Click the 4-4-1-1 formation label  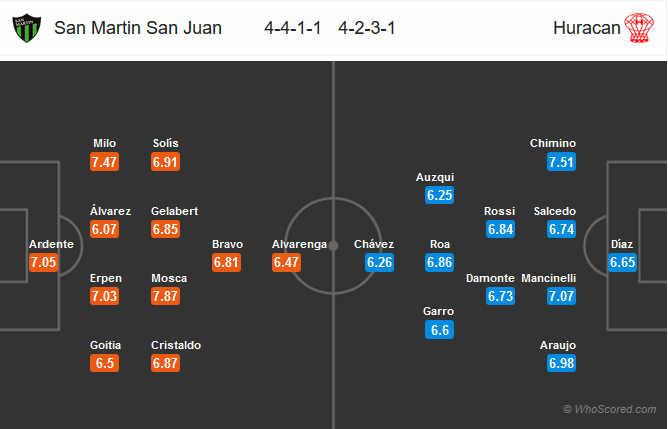tap(293, 28)
